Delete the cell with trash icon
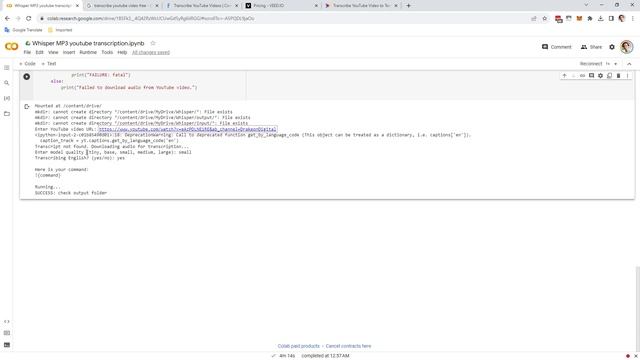The width and height of the screenshot is (640, 360). click(618, 76)
